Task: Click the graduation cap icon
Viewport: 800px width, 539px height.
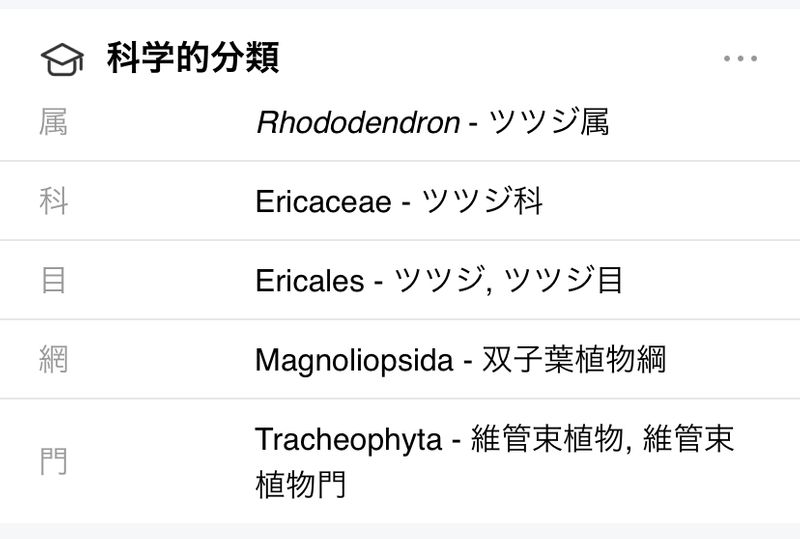Action: pos(62,59)
